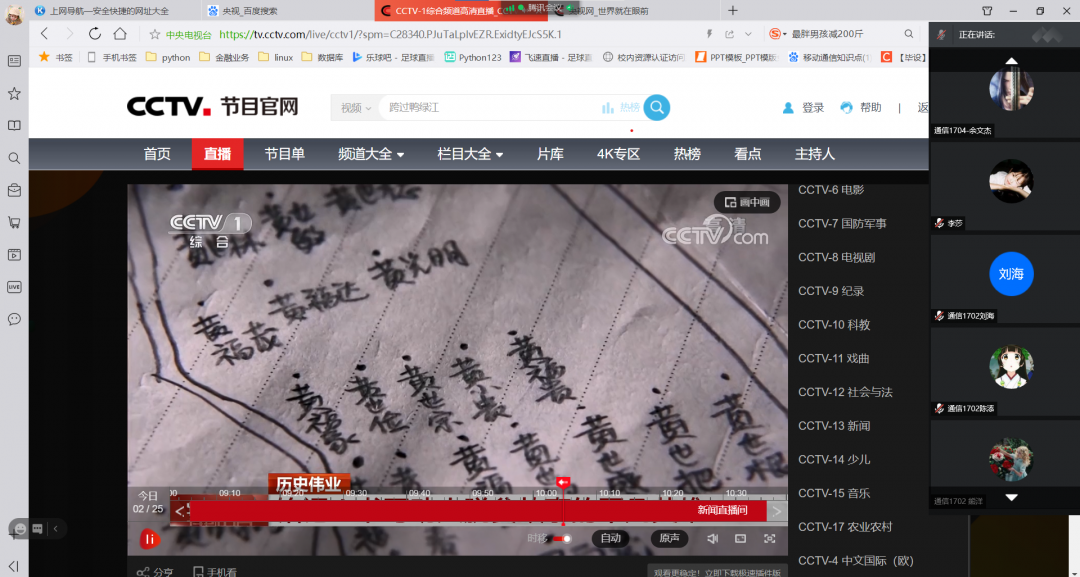Enter fullscreen mode in the video player
Image resolution: width=1080 pixels, height=577 pixels.
point(769,539)
